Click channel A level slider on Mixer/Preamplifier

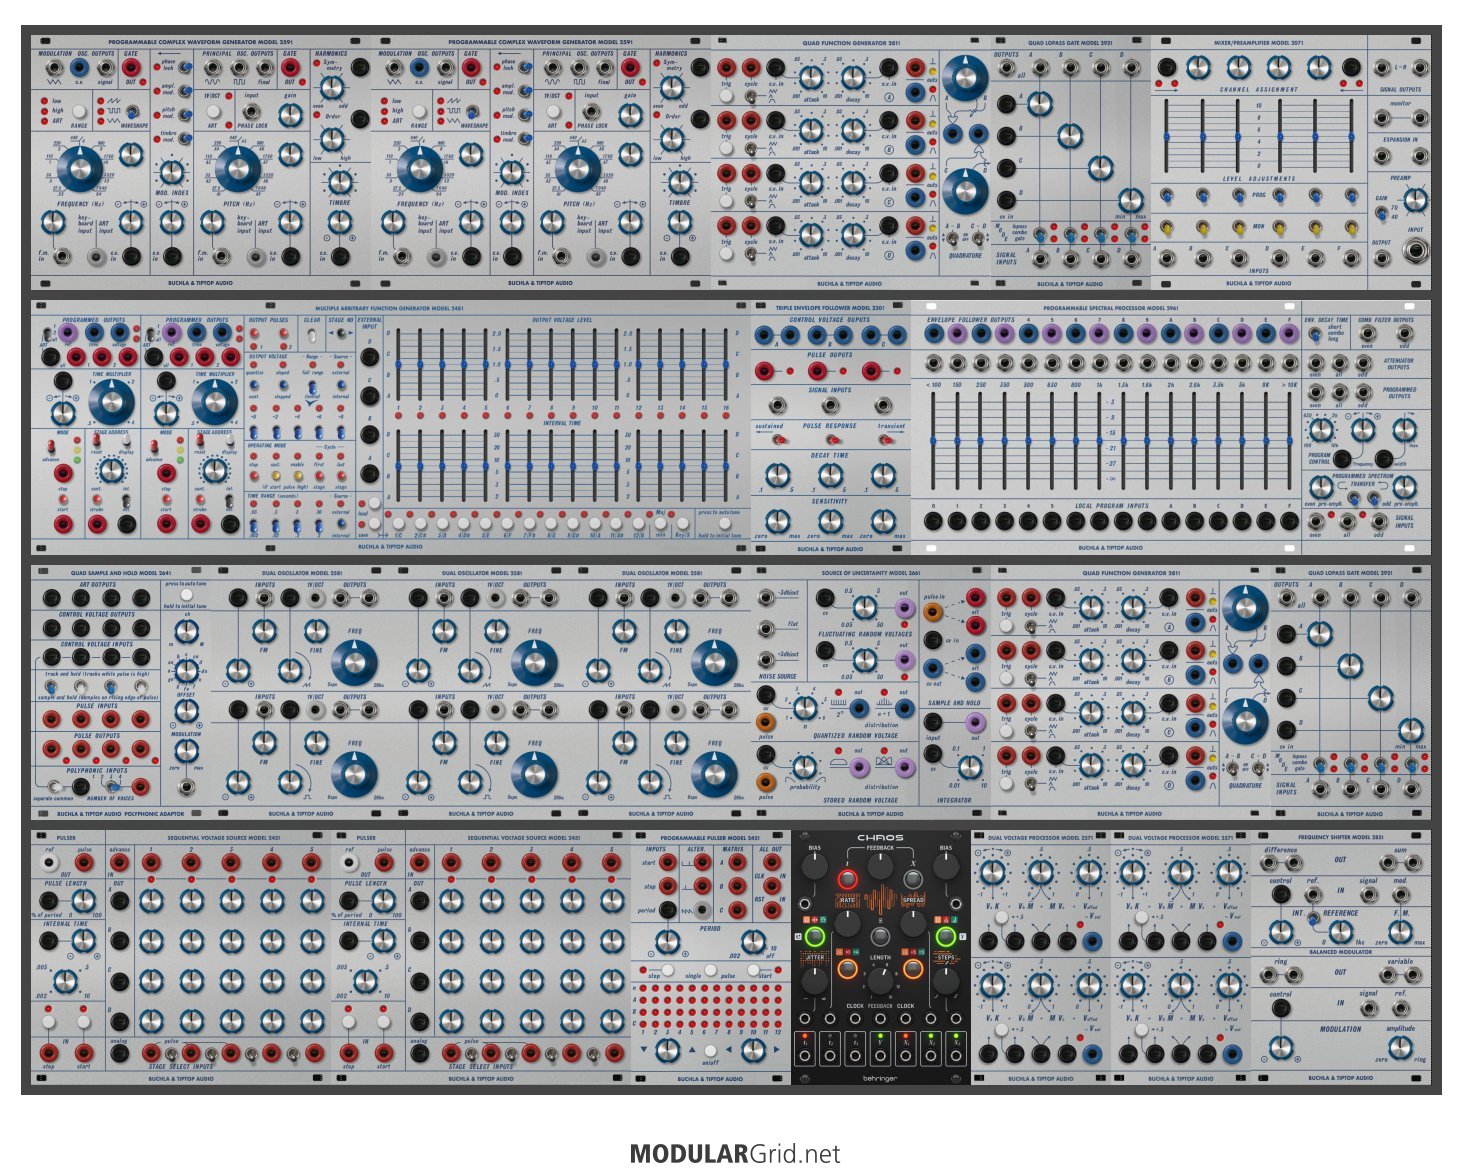(x=1166, y=136)
